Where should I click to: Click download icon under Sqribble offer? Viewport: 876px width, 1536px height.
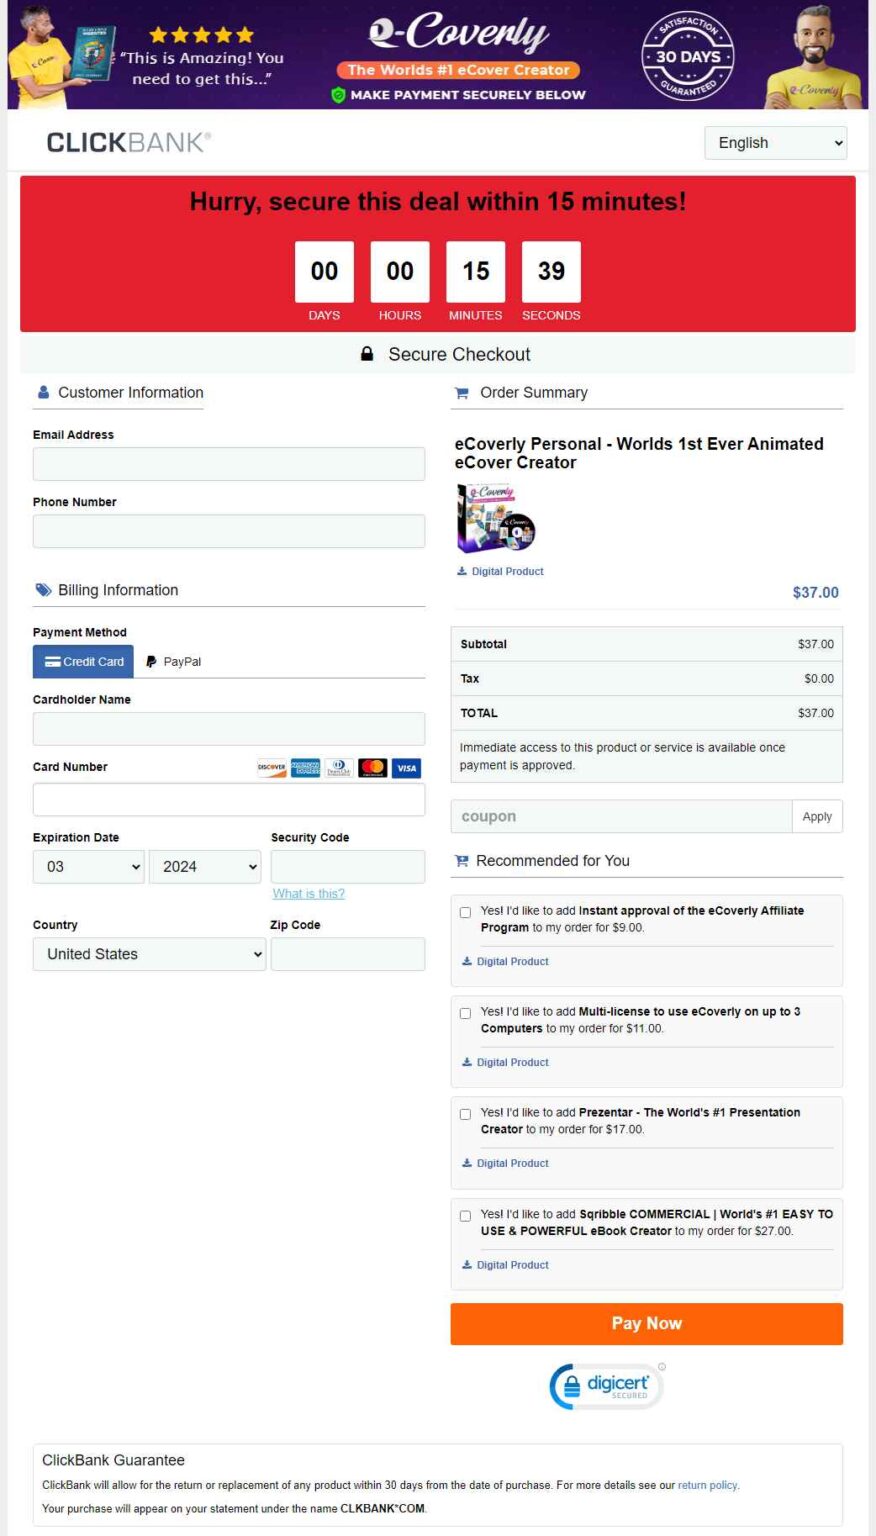[x=467, y=1265]
